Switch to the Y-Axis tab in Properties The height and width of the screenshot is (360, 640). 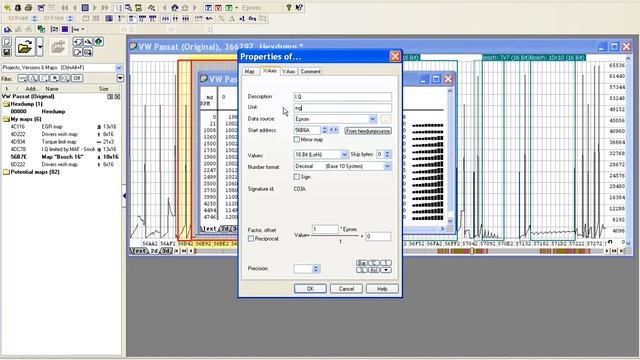point(288,71)
